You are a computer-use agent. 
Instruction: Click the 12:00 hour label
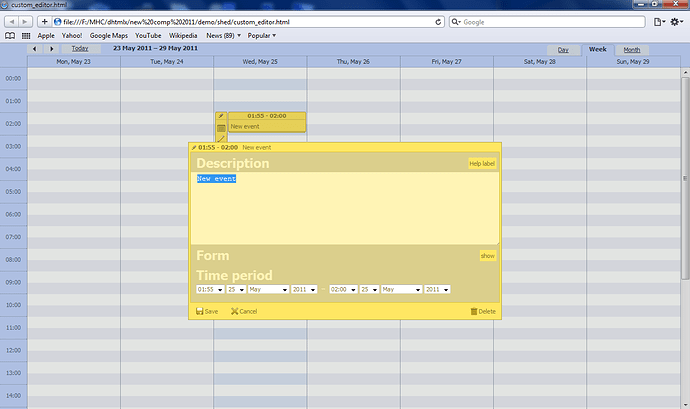[x=13, y=350]
